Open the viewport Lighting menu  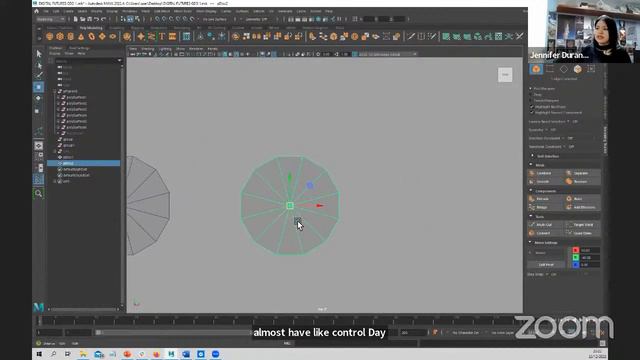165,49
